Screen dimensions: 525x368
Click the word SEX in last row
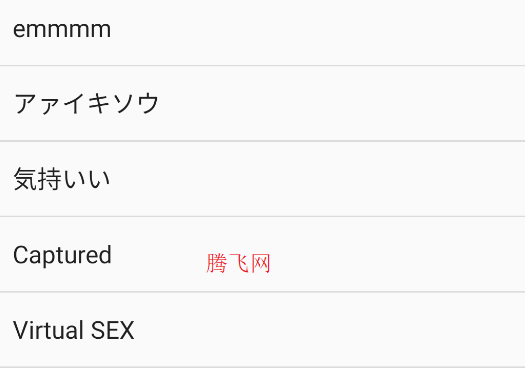coord(112,330)
